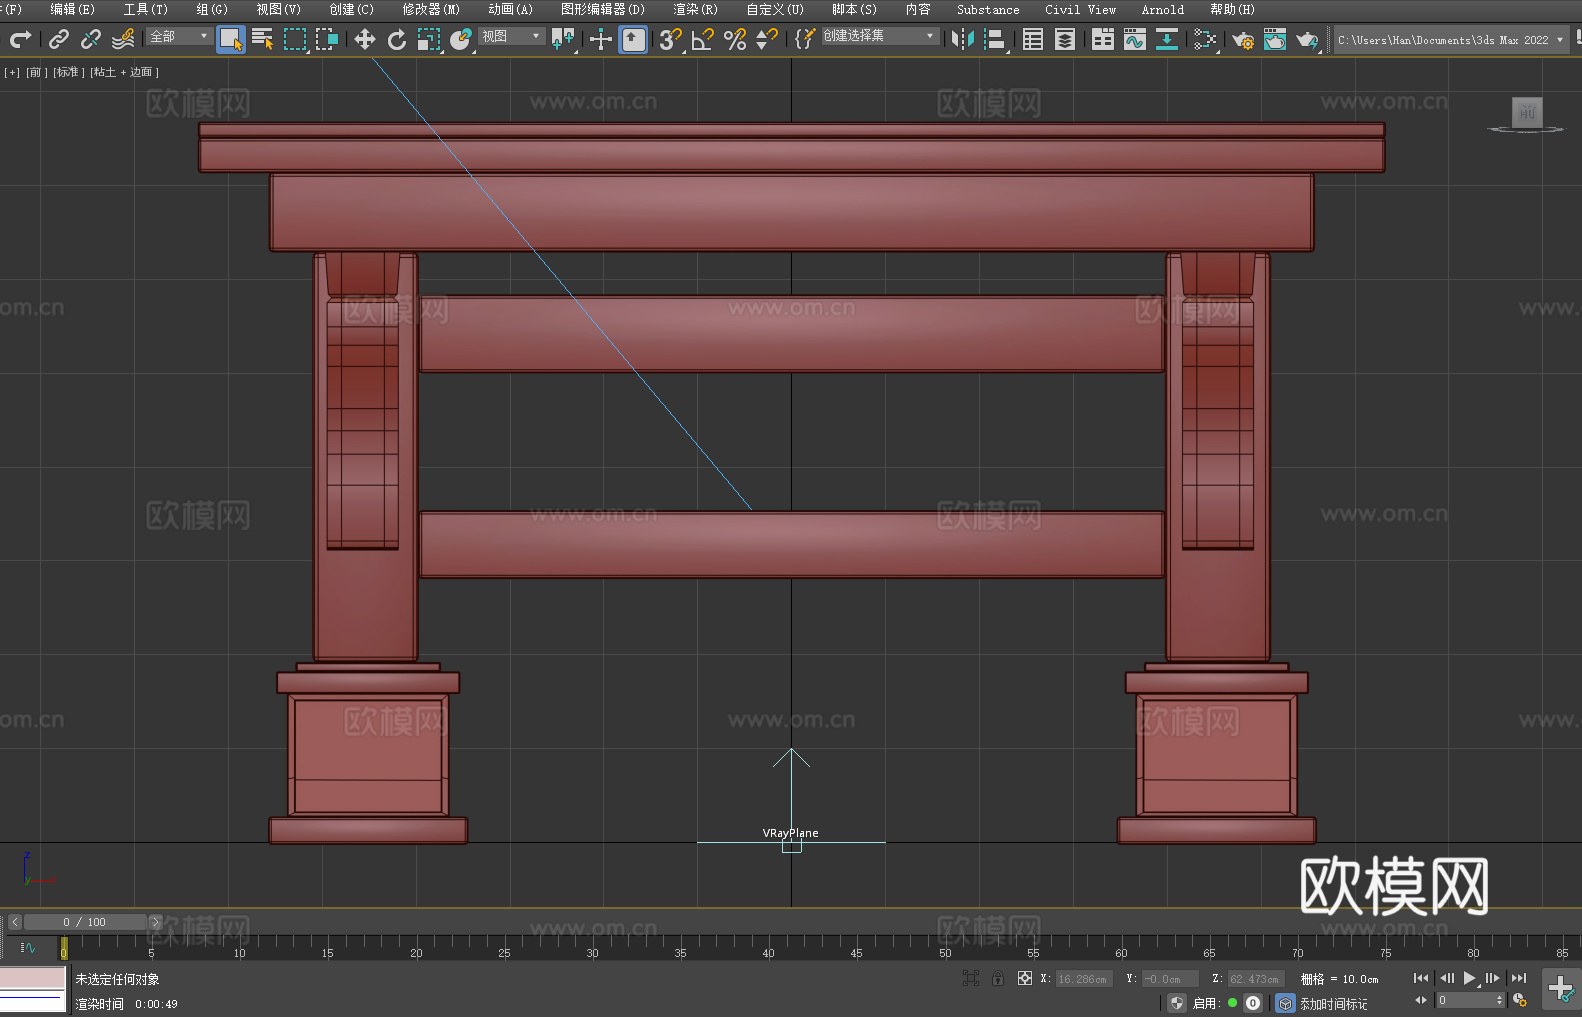Open the Curve Editor

point(1134,39)
